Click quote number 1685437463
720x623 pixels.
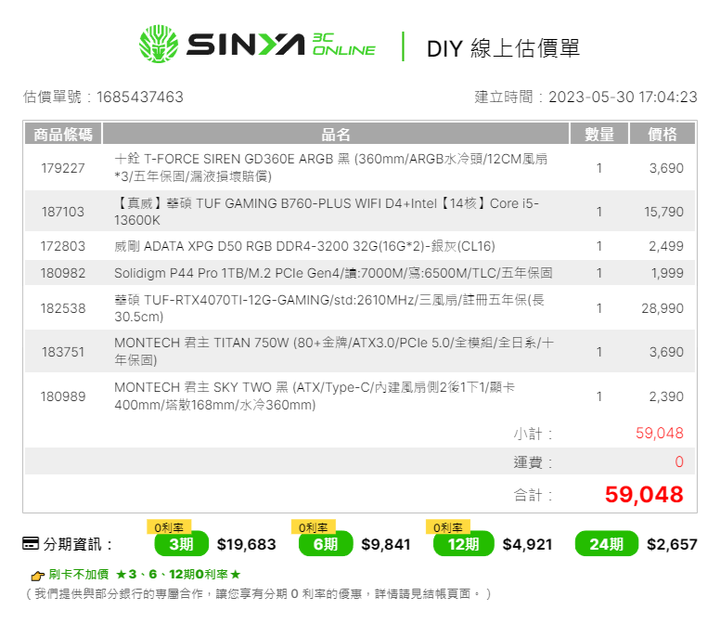(140, 97)
